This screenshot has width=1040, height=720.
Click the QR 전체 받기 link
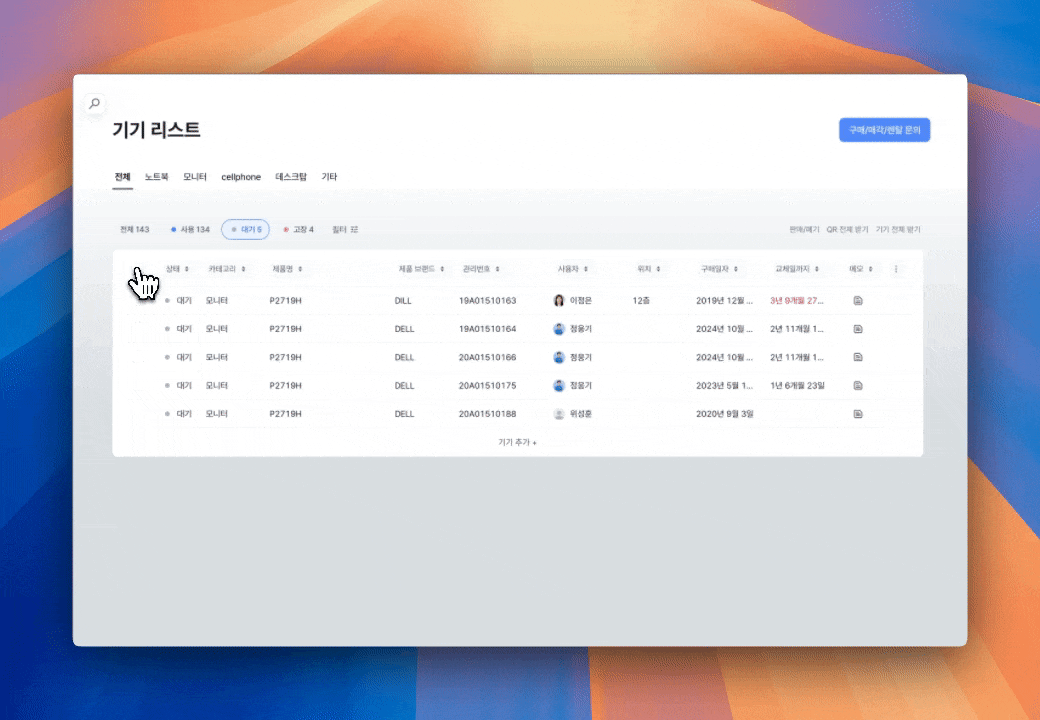847,230
